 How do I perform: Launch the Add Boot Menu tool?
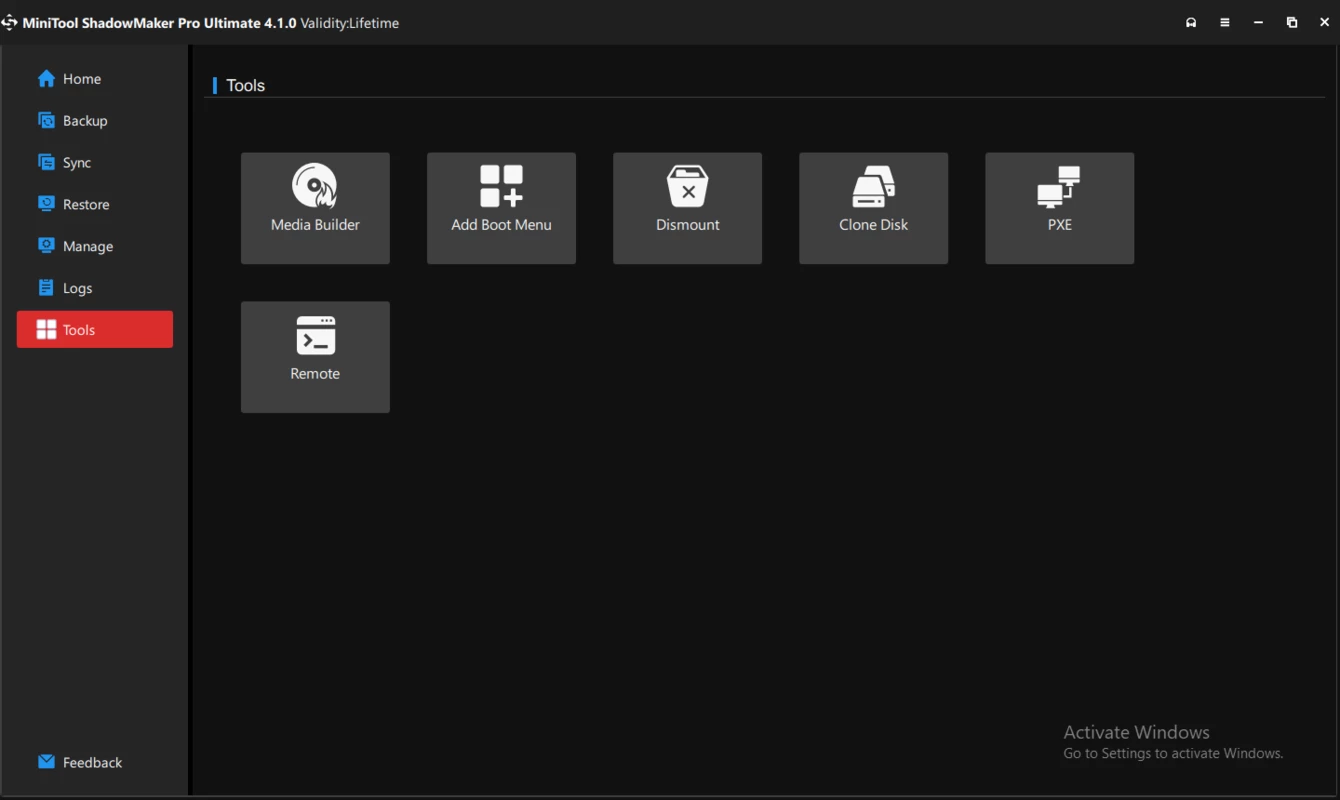pos(501,208)
